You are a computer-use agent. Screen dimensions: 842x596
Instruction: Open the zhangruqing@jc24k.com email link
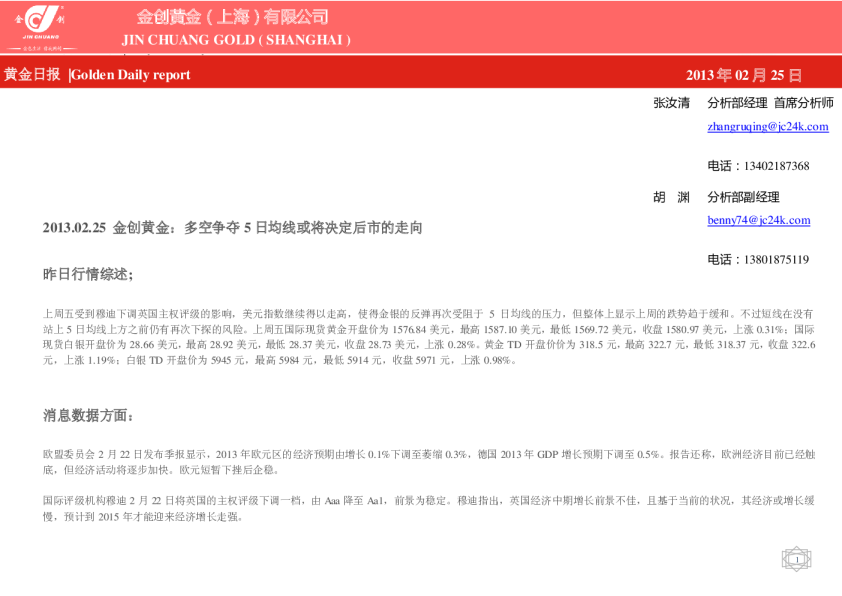[767, 127]
